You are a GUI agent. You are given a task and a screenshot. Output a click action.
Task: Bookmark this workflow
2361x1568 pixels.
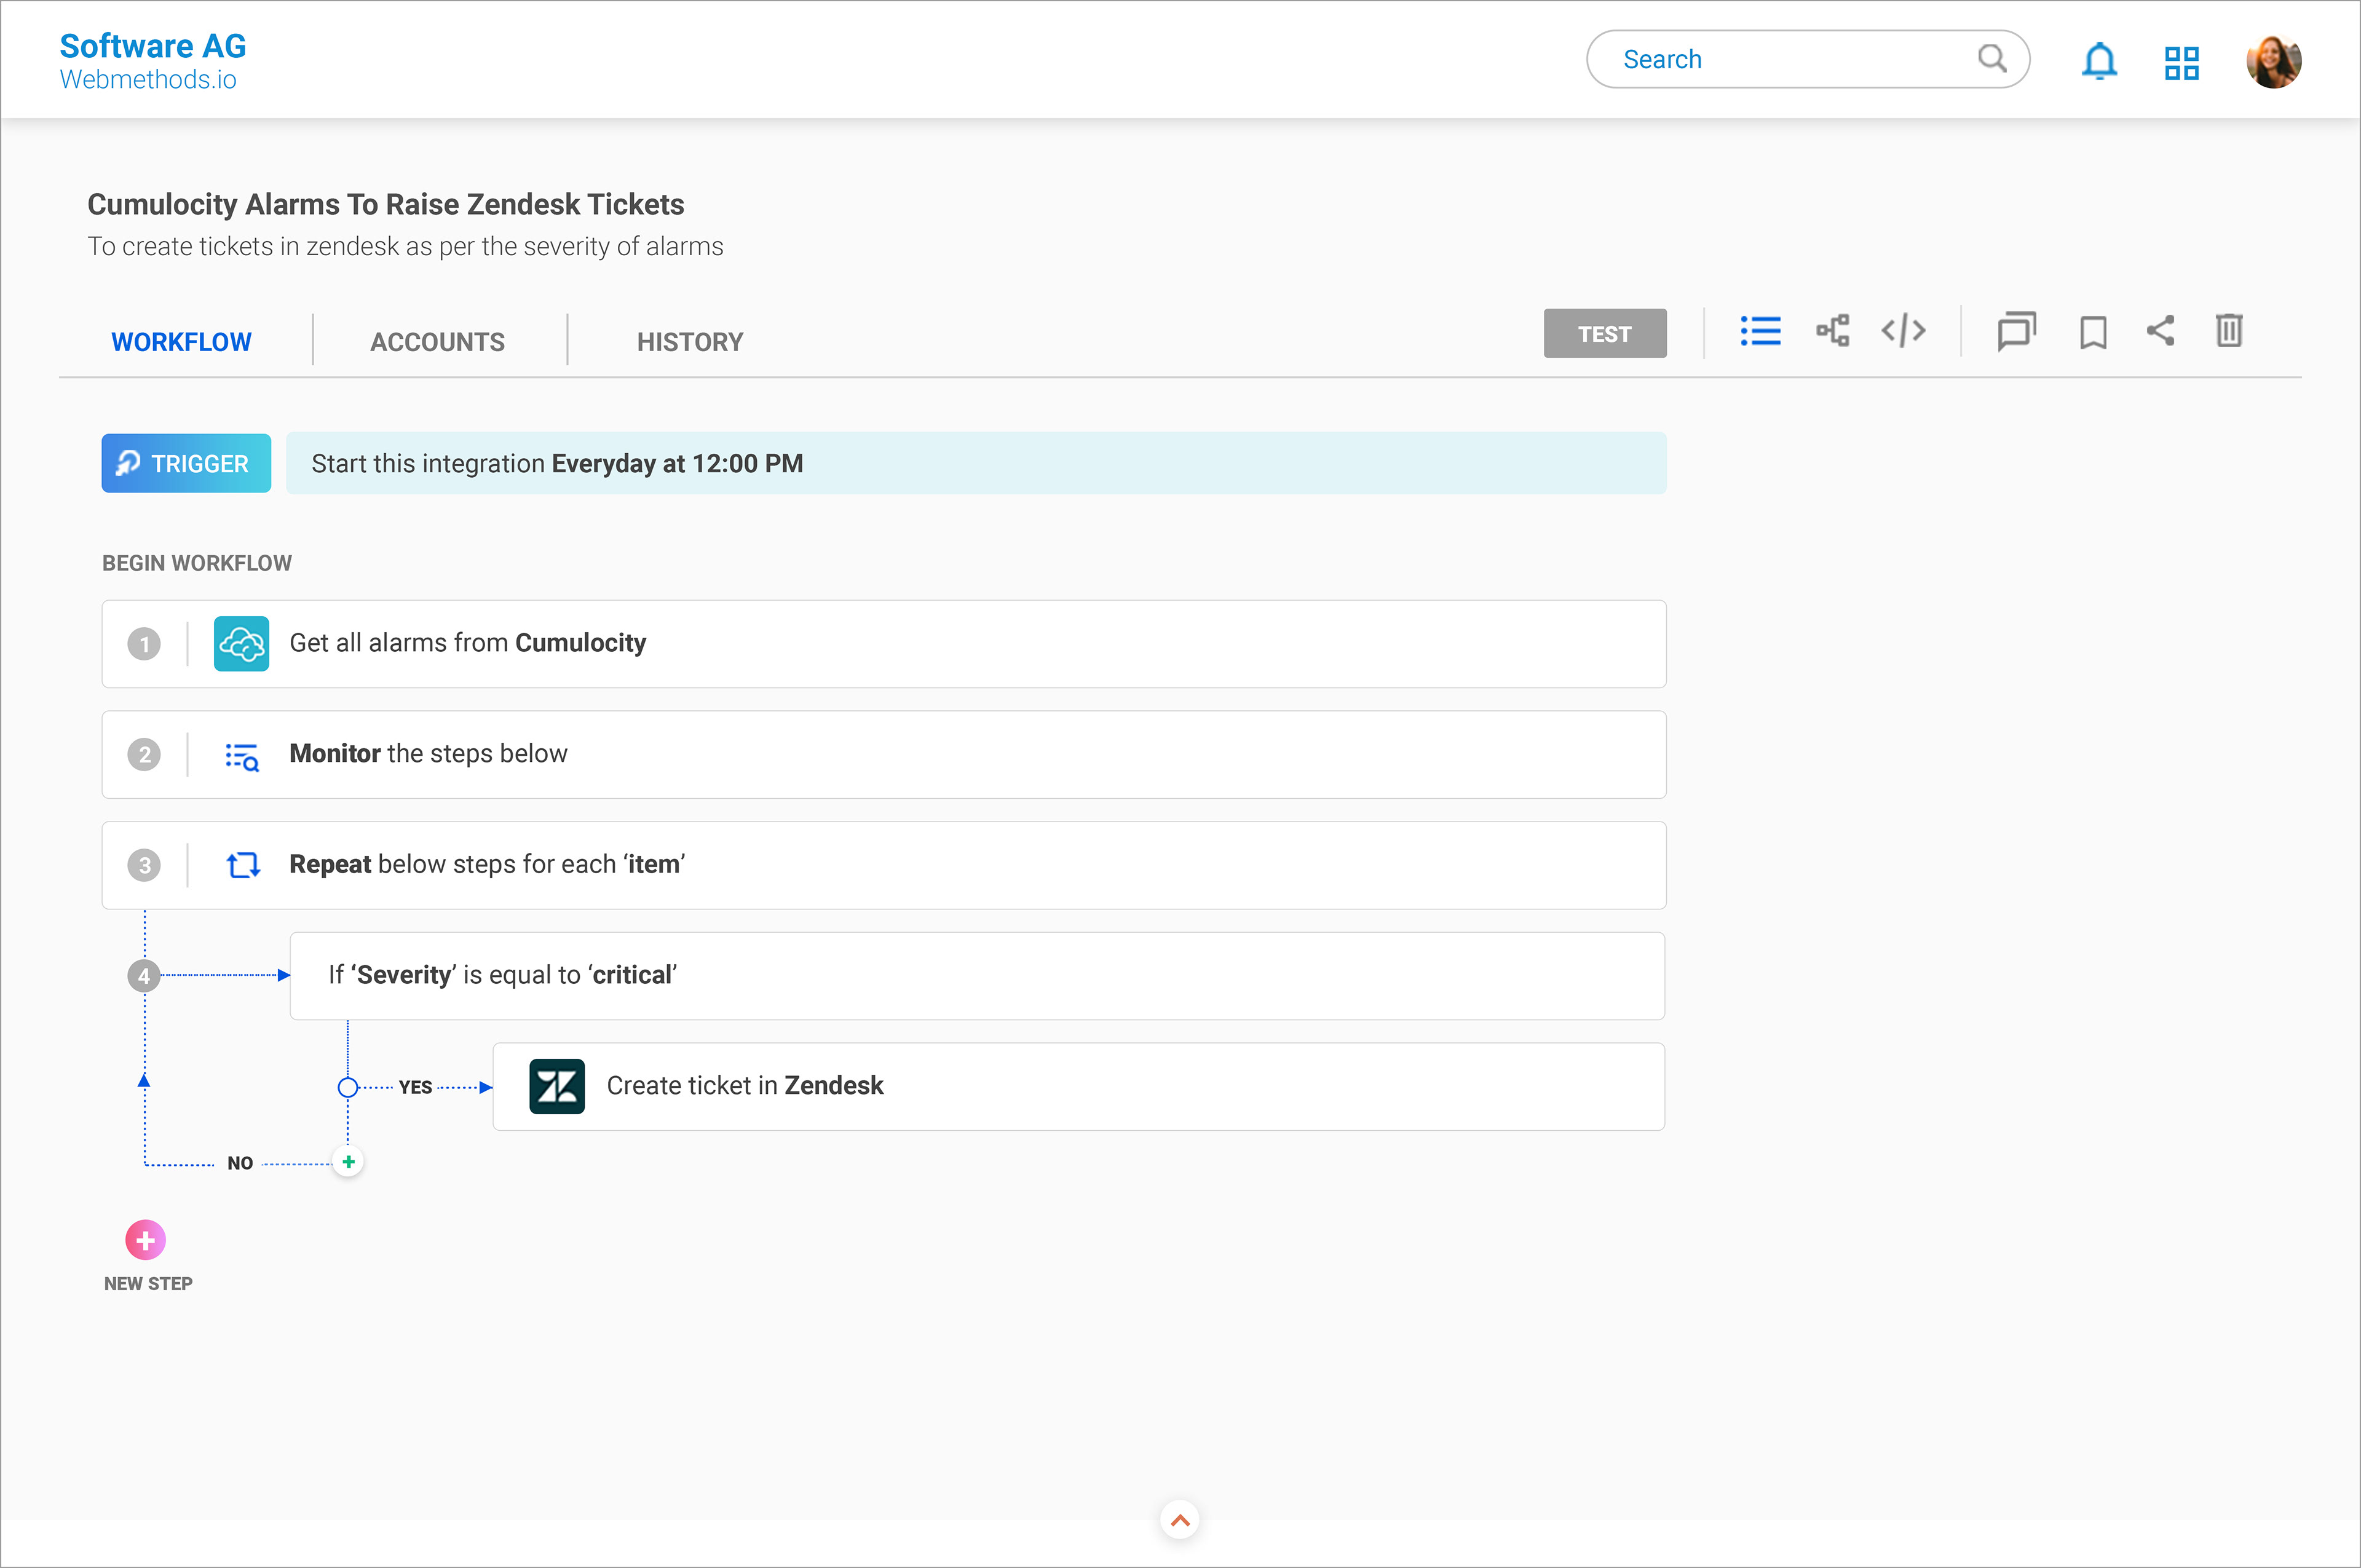click(x=2092, y=332)
